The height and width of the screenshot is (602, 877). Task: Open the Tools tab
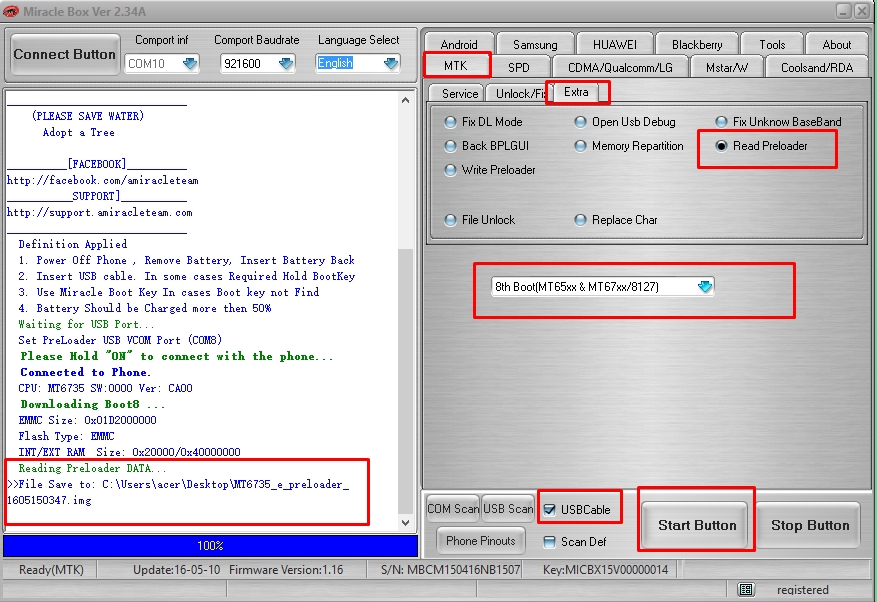coord(772,44)
